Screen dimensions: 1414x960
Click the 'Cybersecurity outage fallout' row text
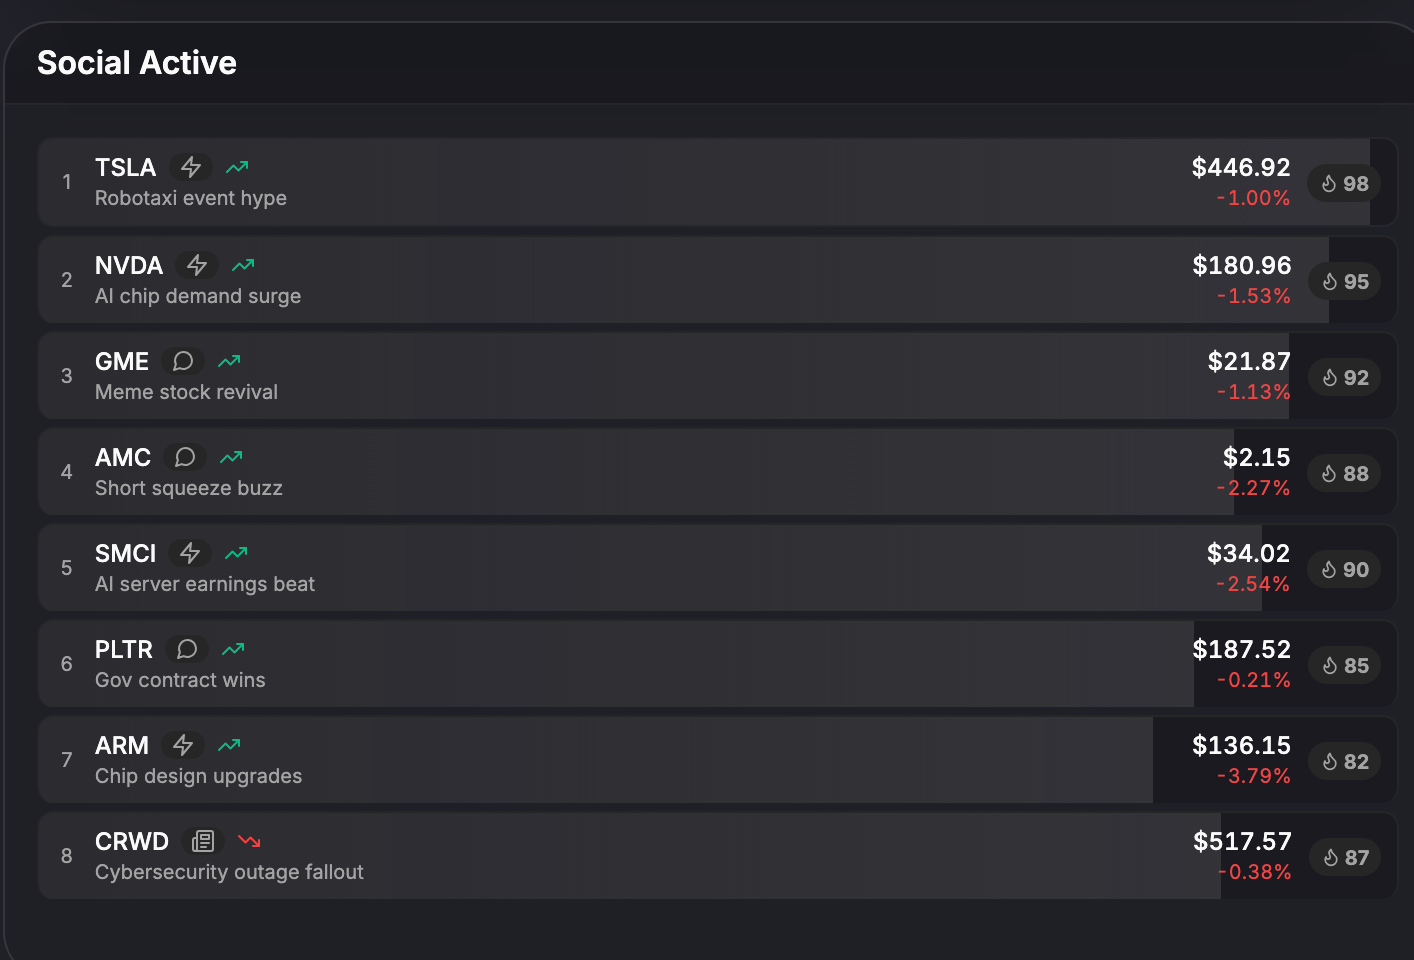coord(229,872)
